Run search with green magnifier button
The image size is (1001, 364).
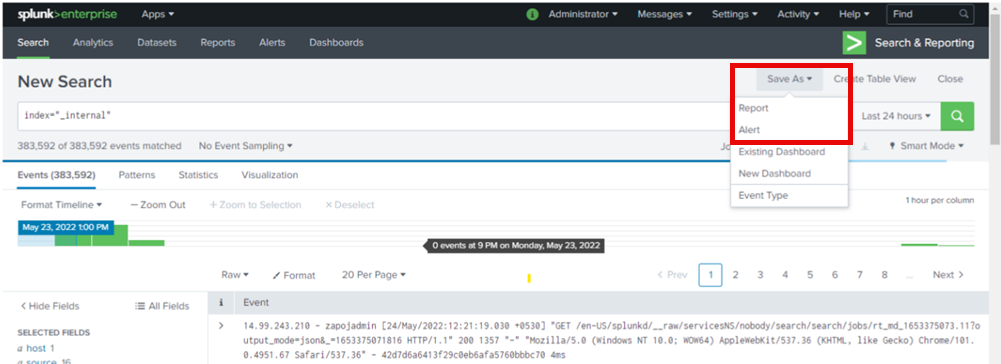point(957,116)
